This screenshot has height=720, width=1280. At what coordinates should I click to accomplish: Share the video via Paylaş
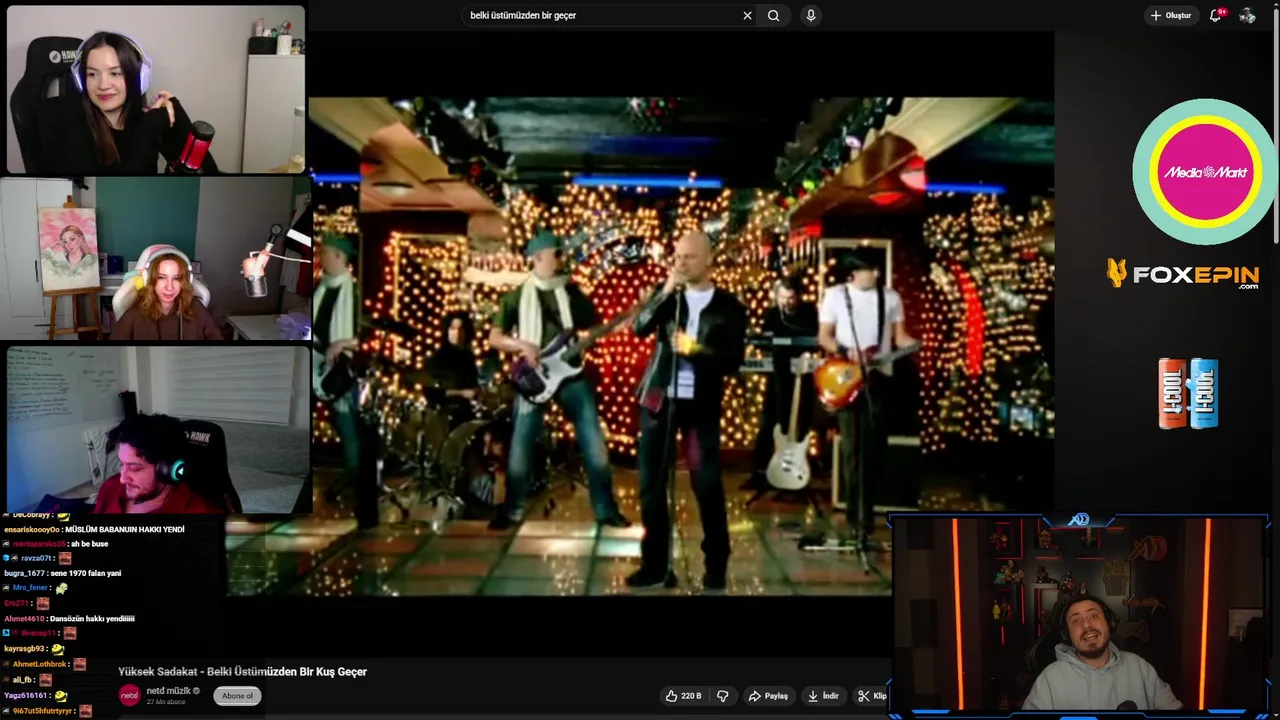click(x=768, y=696)
